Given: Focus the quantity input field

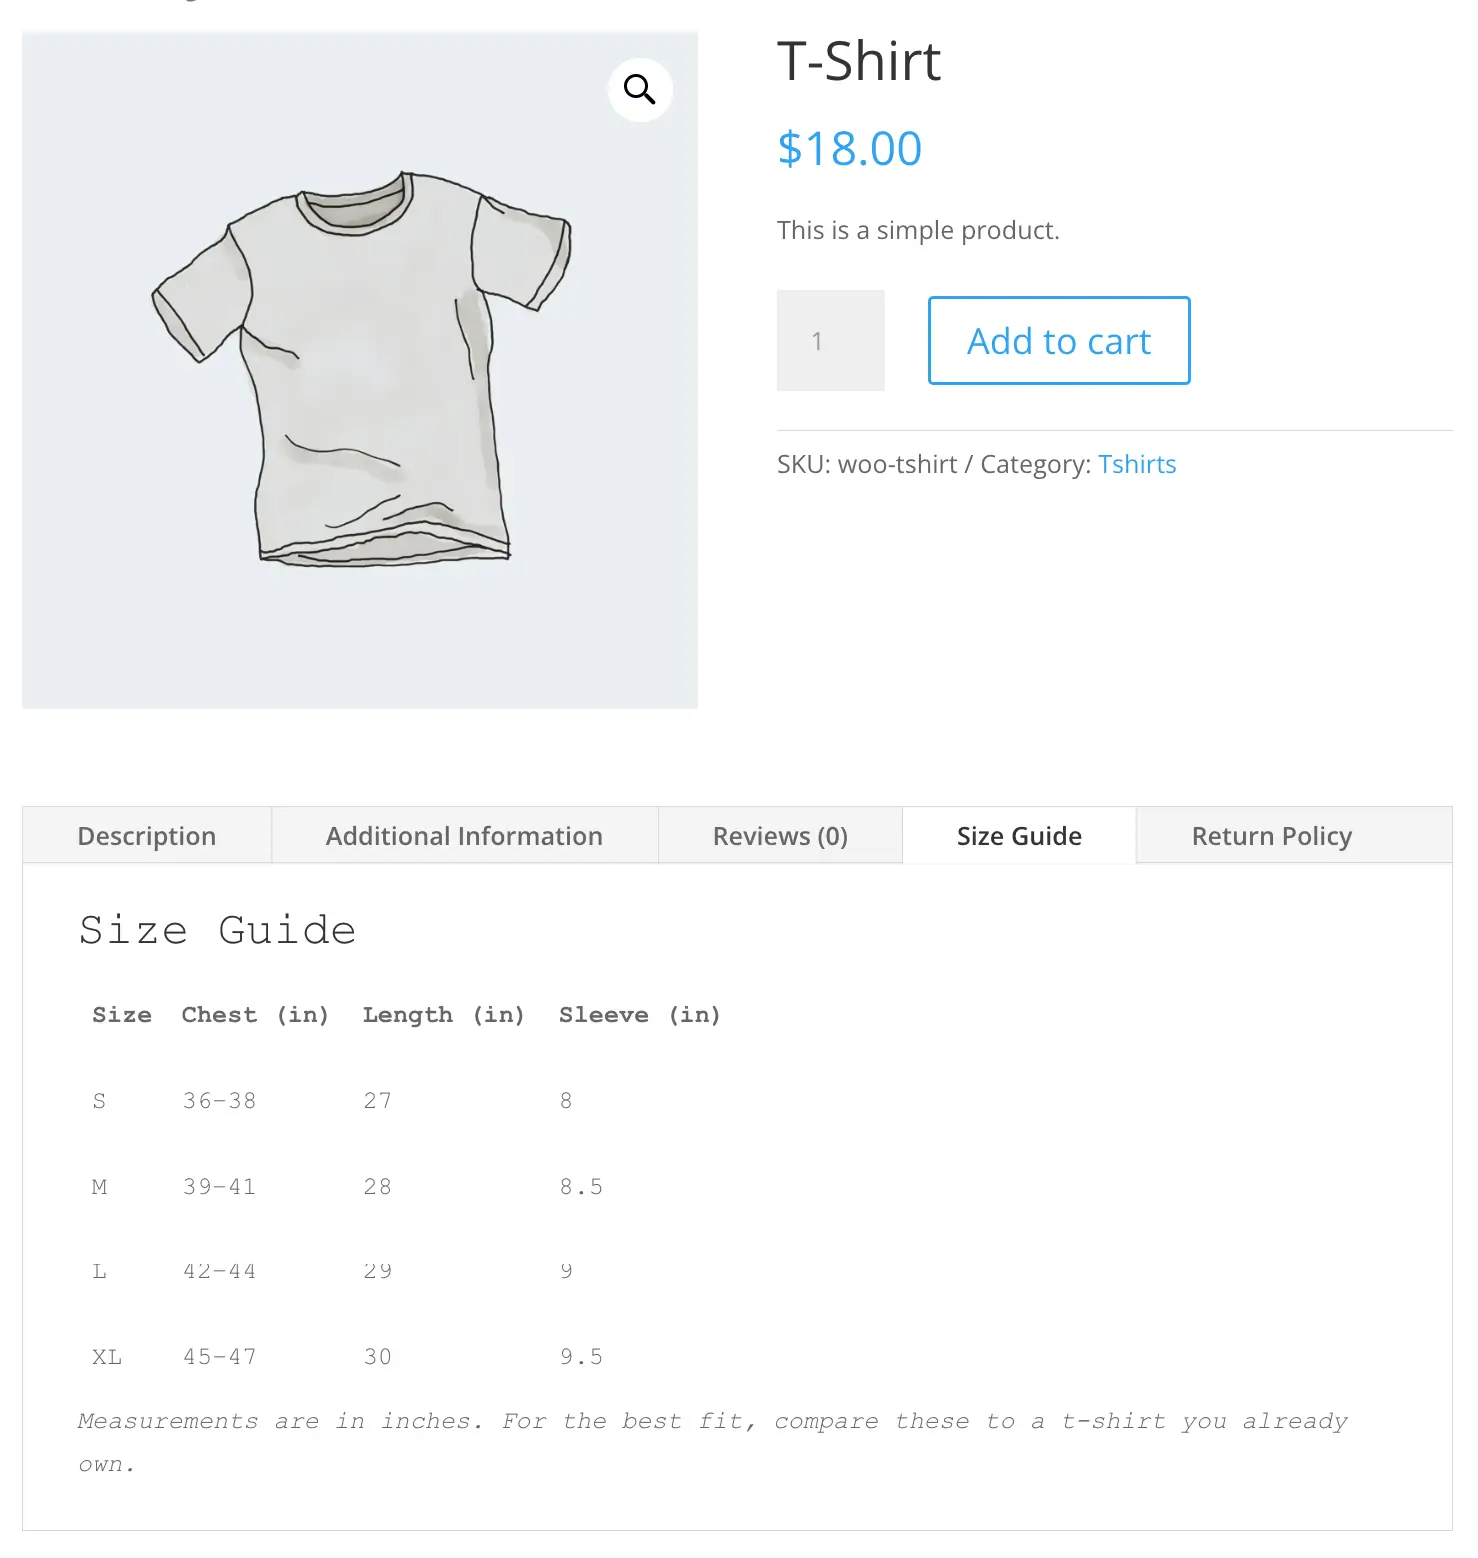Looking at the screenshot, I should (831, 340).
